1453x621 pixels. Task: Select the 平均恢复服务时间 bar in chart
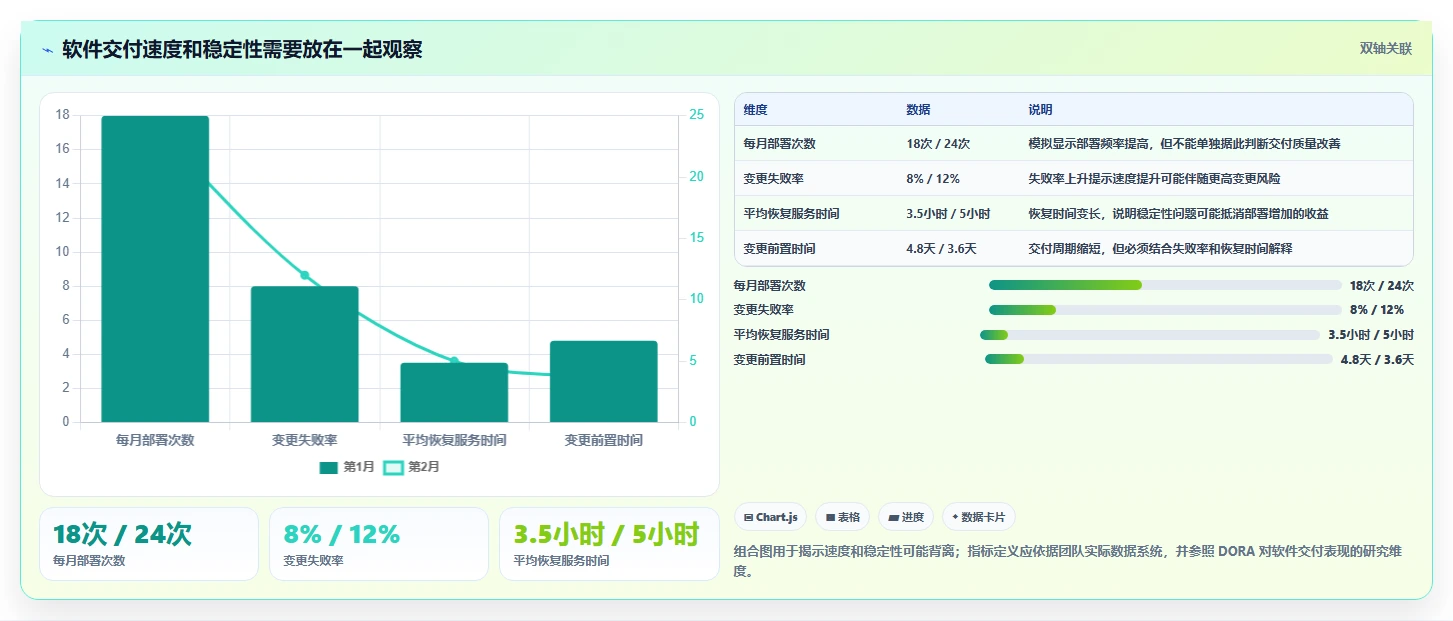pyautogui.click(x=454, y=392)
